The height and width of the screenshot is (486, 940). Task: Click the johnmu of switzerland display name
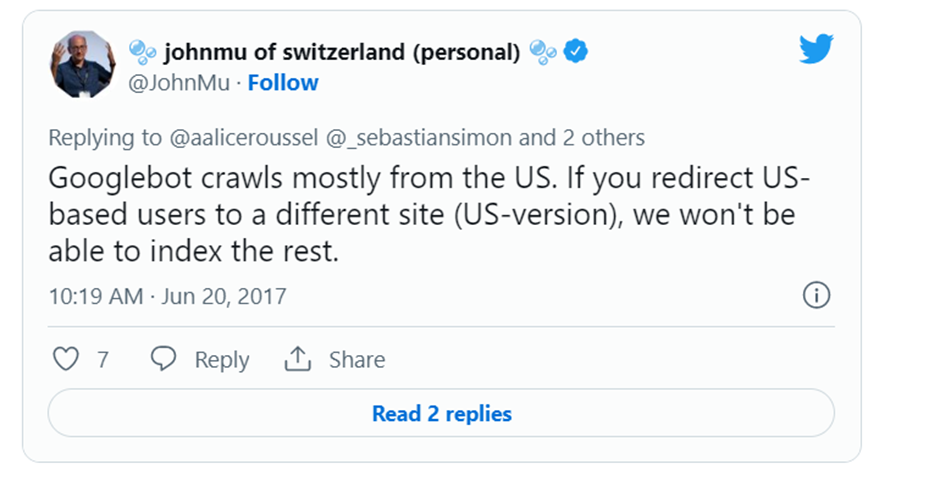click(342, 52)
